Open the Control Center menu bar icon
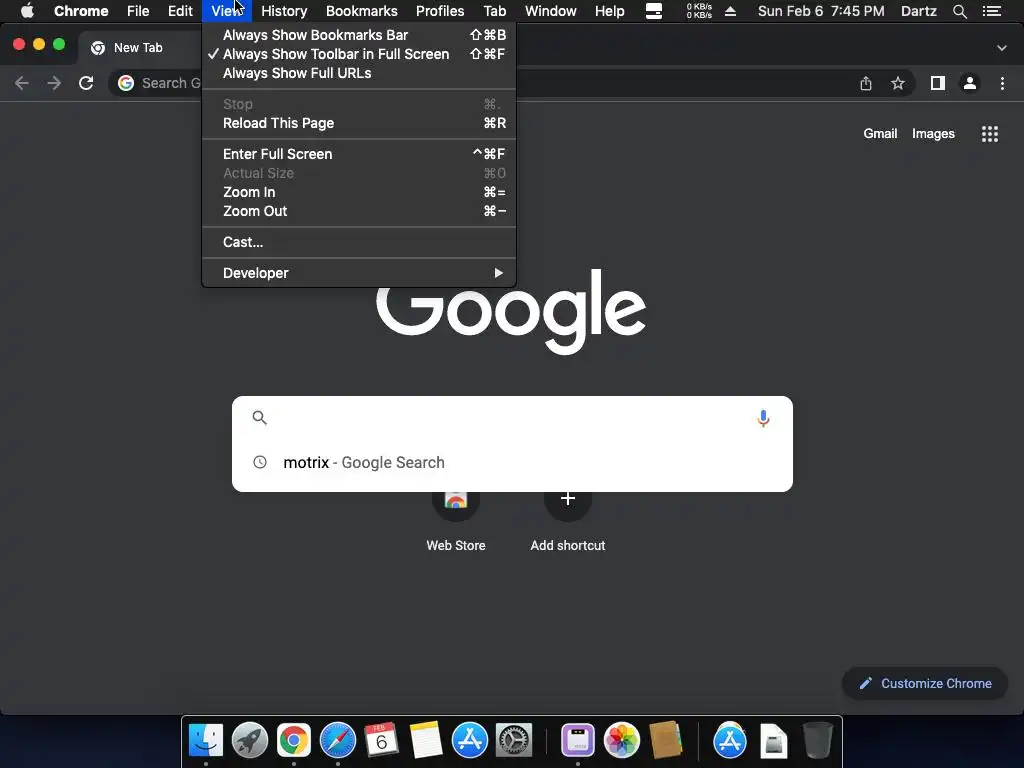The height and width of the screenshot is (768, 1024). click(992, 11)
